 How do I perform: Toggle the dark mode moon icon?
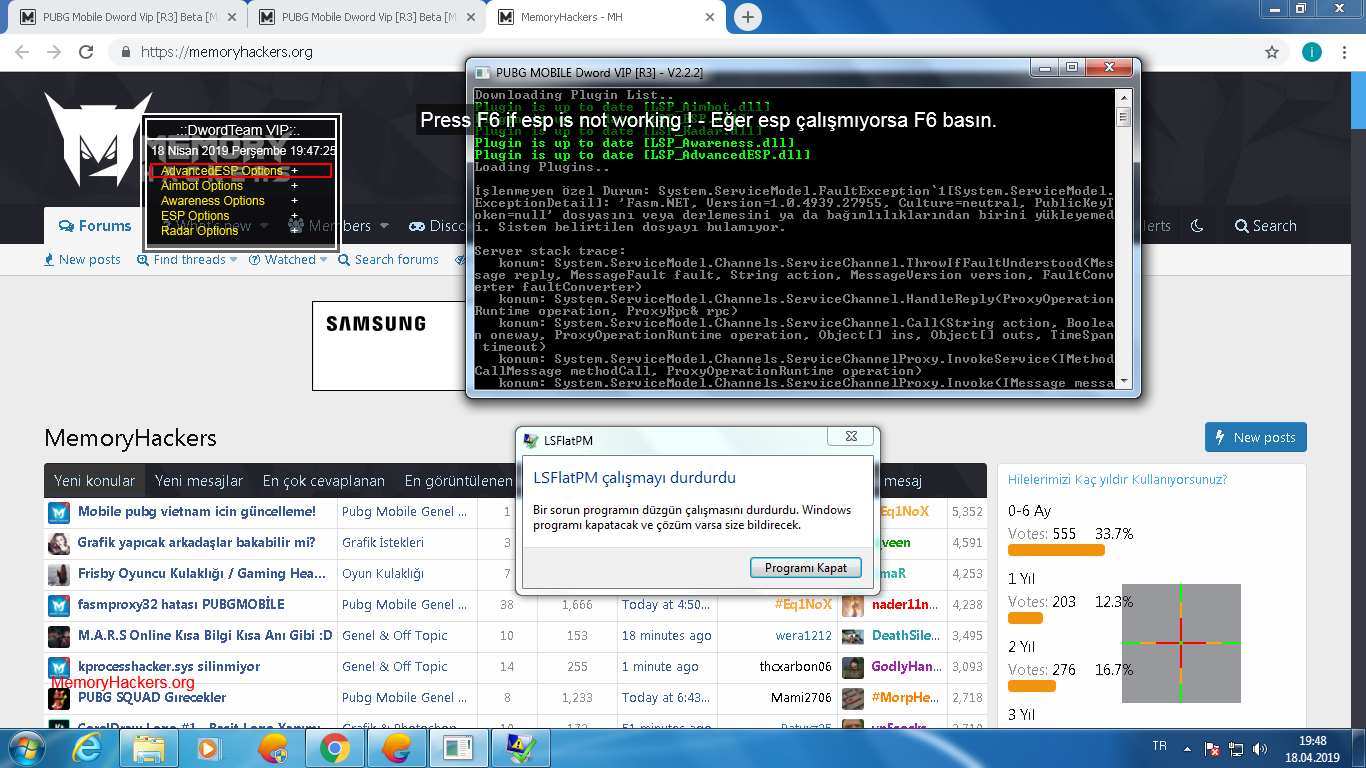1197,226
